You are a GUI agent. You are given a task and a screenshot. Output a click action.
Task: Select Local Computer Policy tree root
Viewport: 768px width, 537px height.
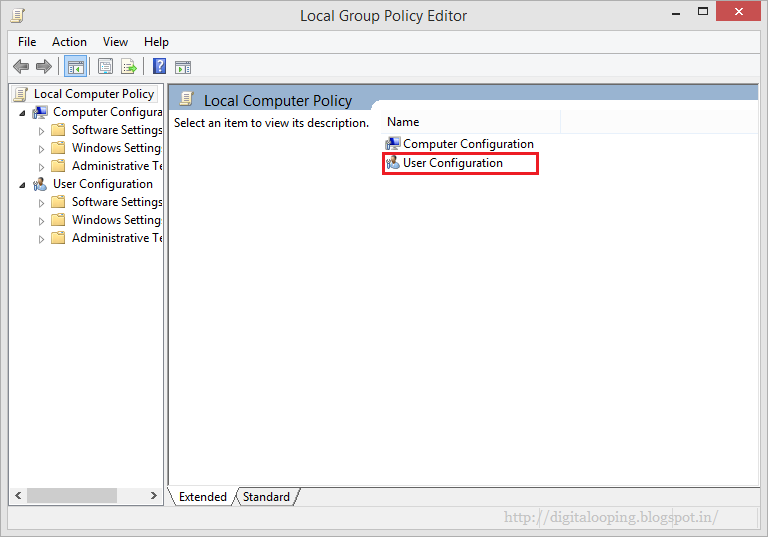tap(94, 94)
